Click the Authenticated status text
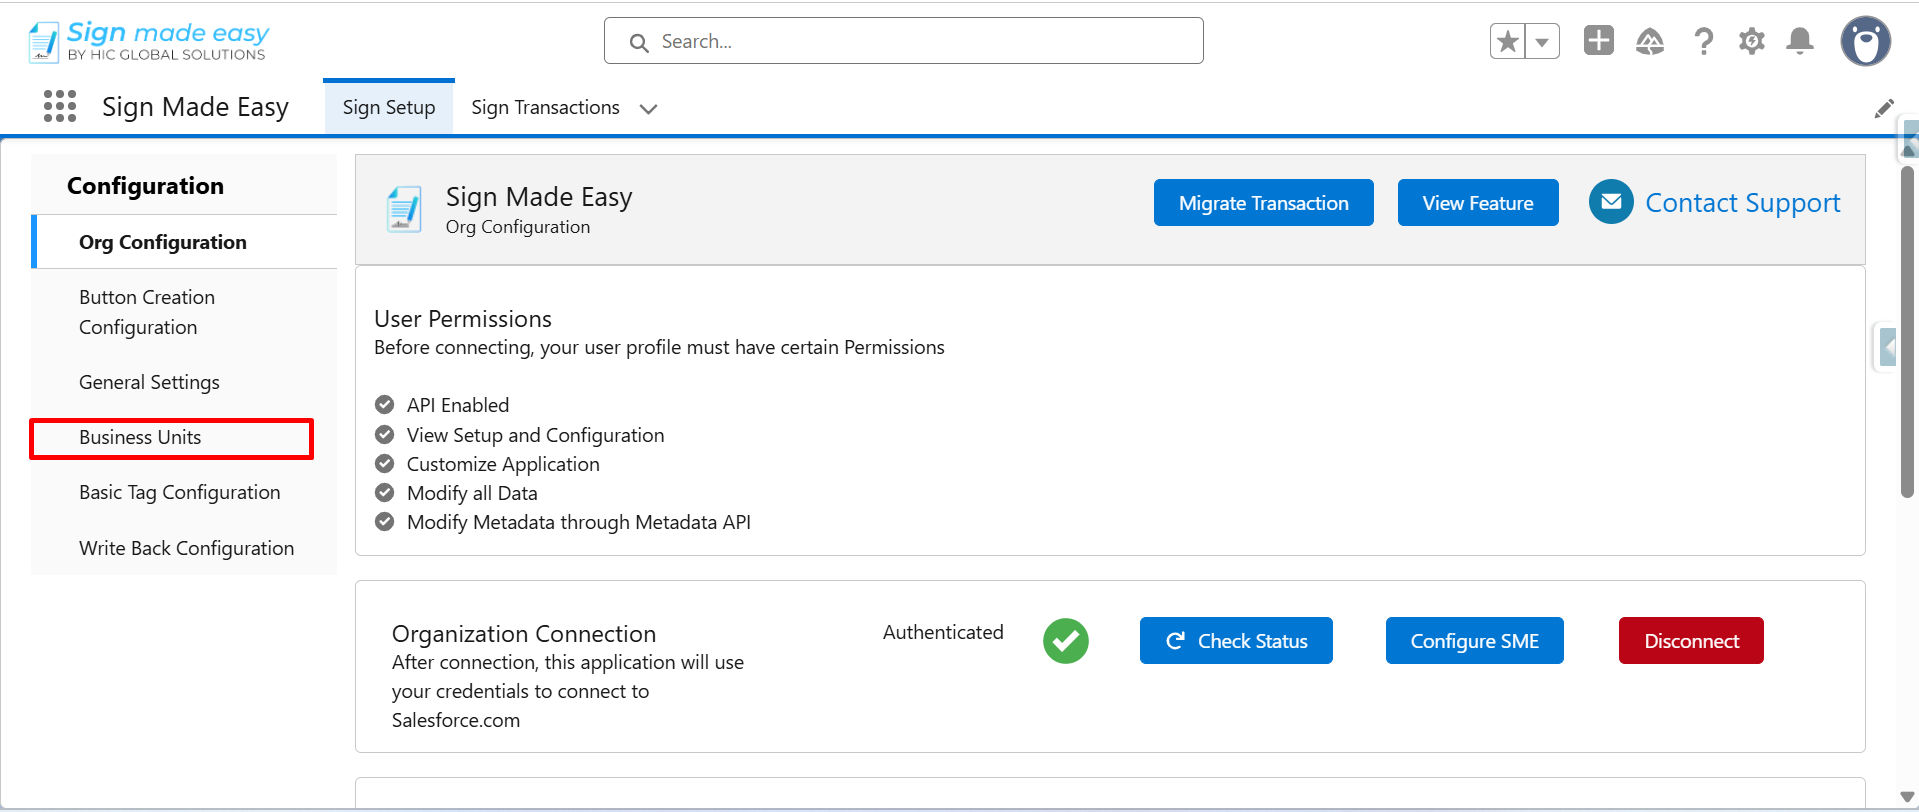This screenshot has height=812, width=1919. (x=943, y=632)
